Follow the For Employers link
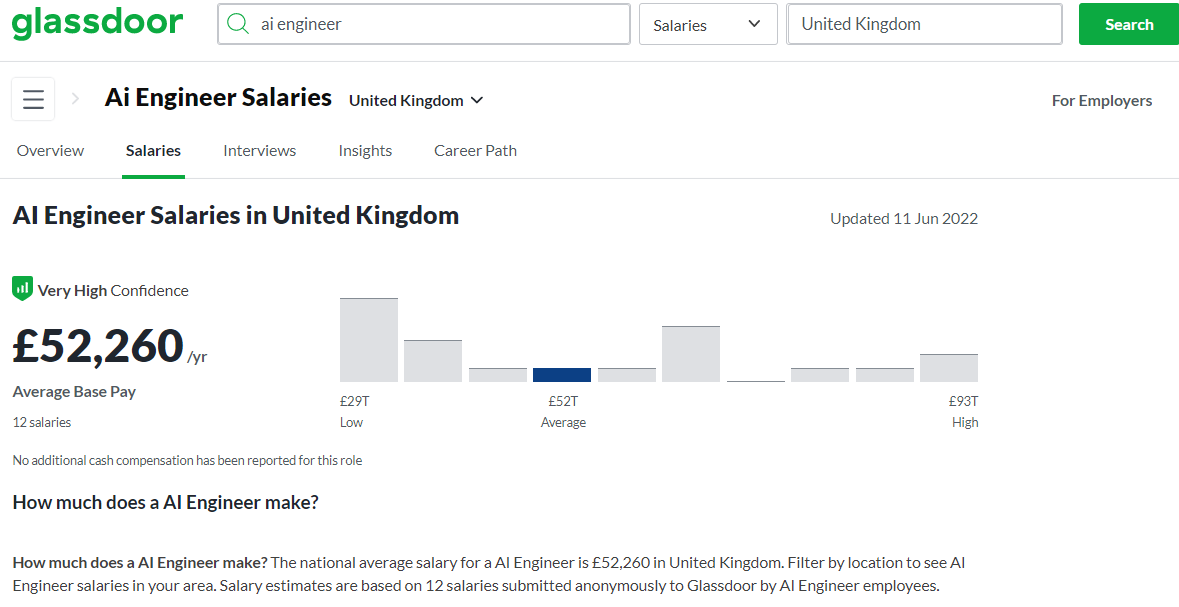The width and height of the screenshot is (1179, 607). pyautogui.click(x=1101, y=101)
